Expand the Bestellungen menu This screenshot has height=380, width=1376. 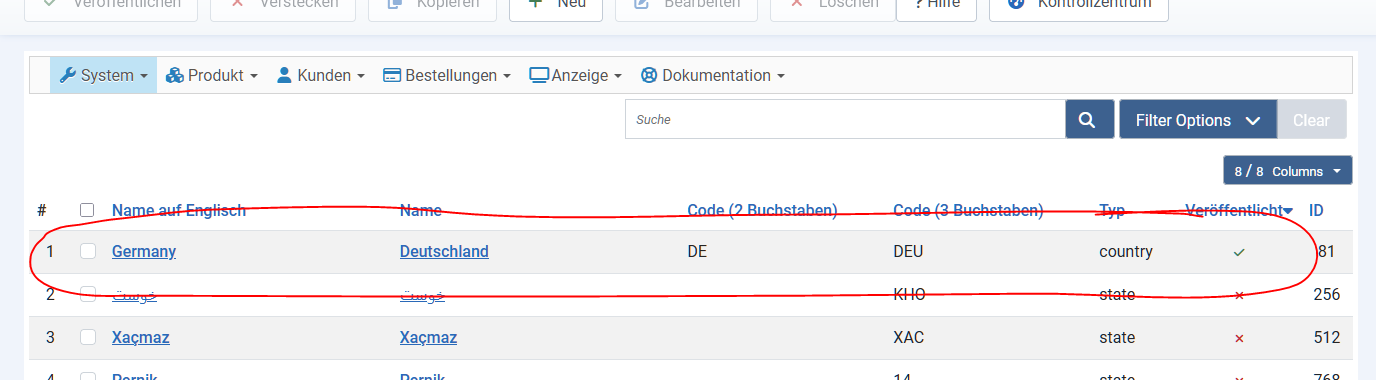click(x=446, y=75)
